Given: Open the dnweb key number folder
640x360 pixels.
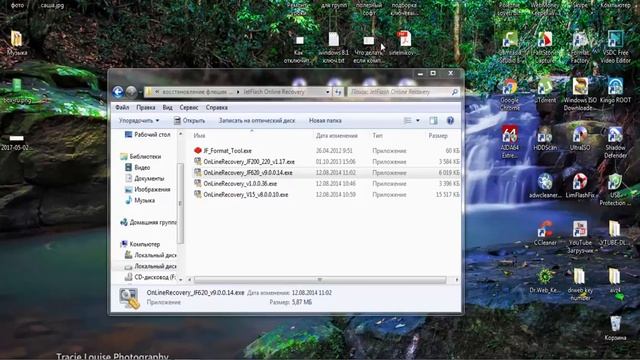Looking at the screenshot, I should 580,284.
